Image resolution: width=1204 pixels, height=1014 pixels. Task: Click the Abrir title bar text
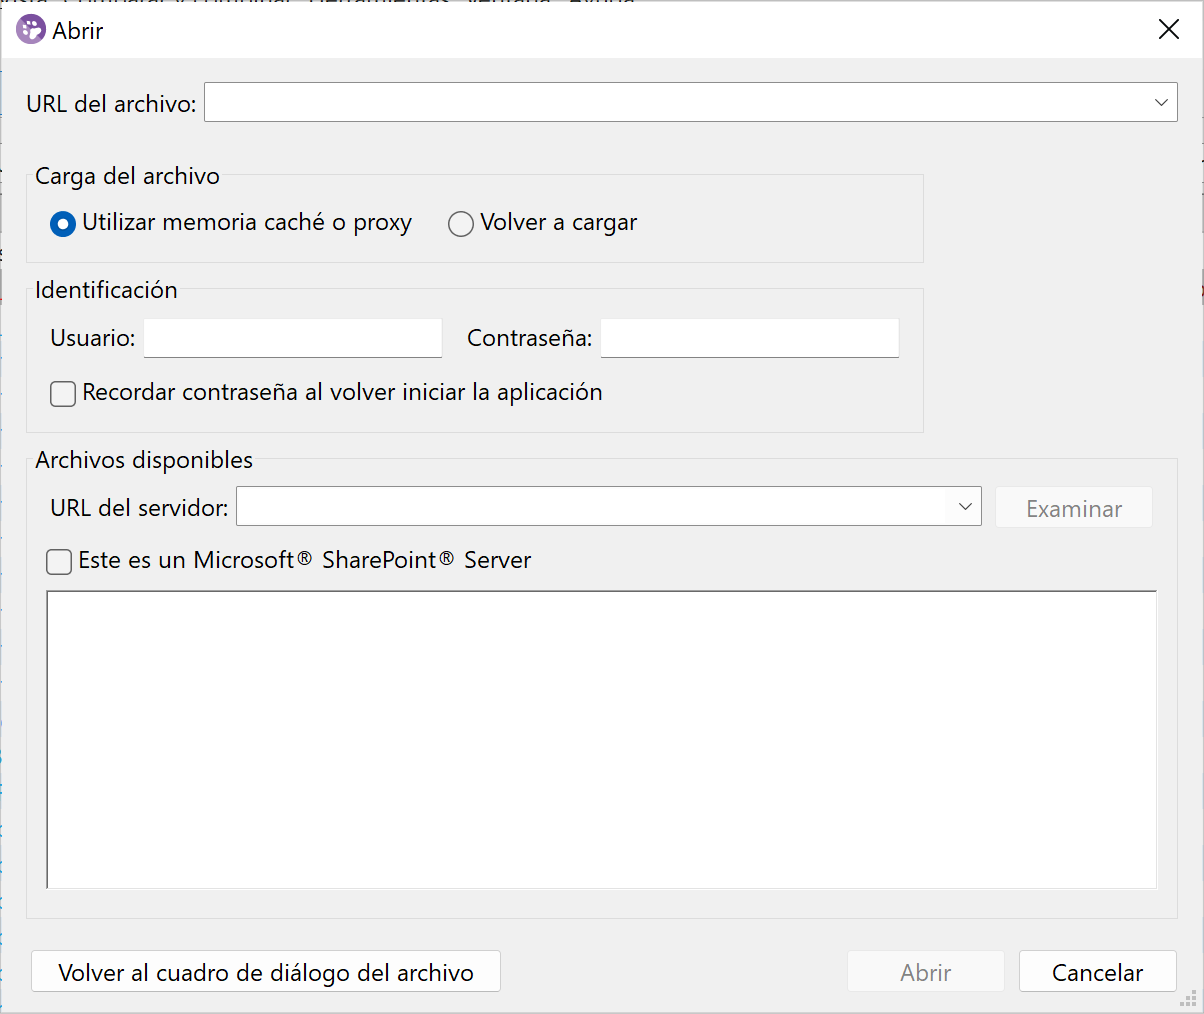78,31
